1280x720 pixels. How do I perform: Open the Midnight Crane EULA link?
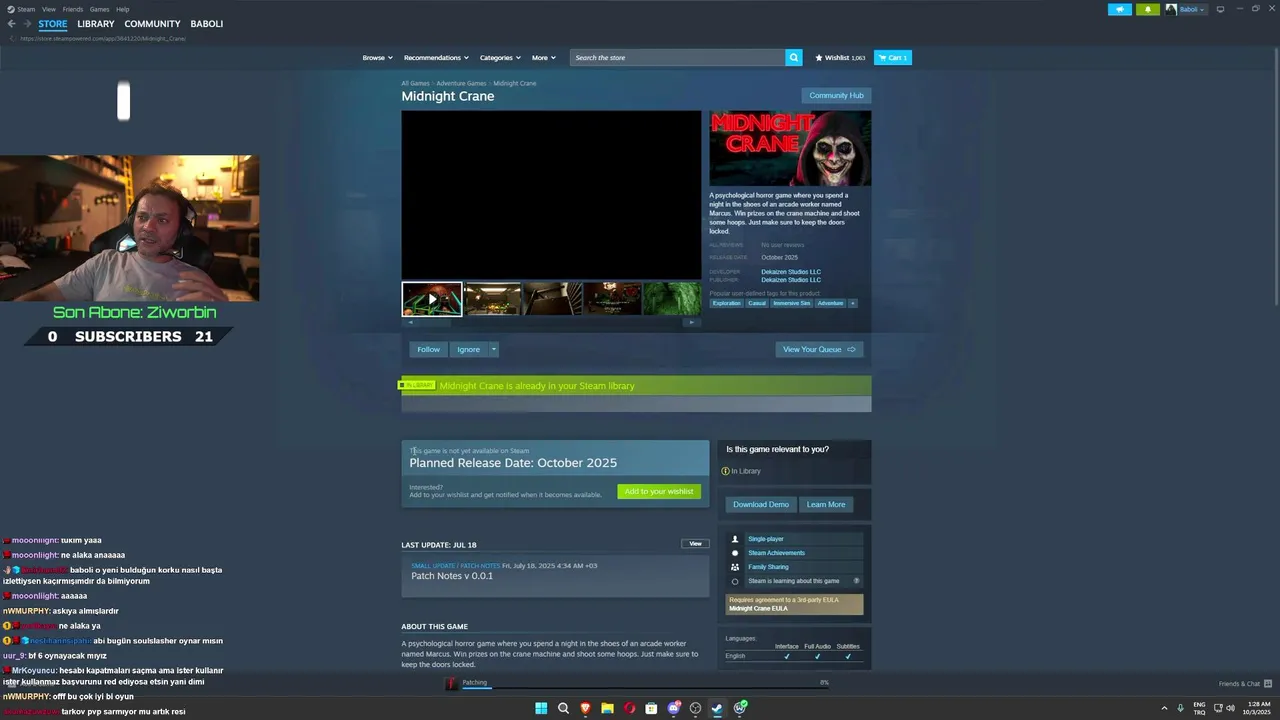pyautogui.click(x=758, y=608)
